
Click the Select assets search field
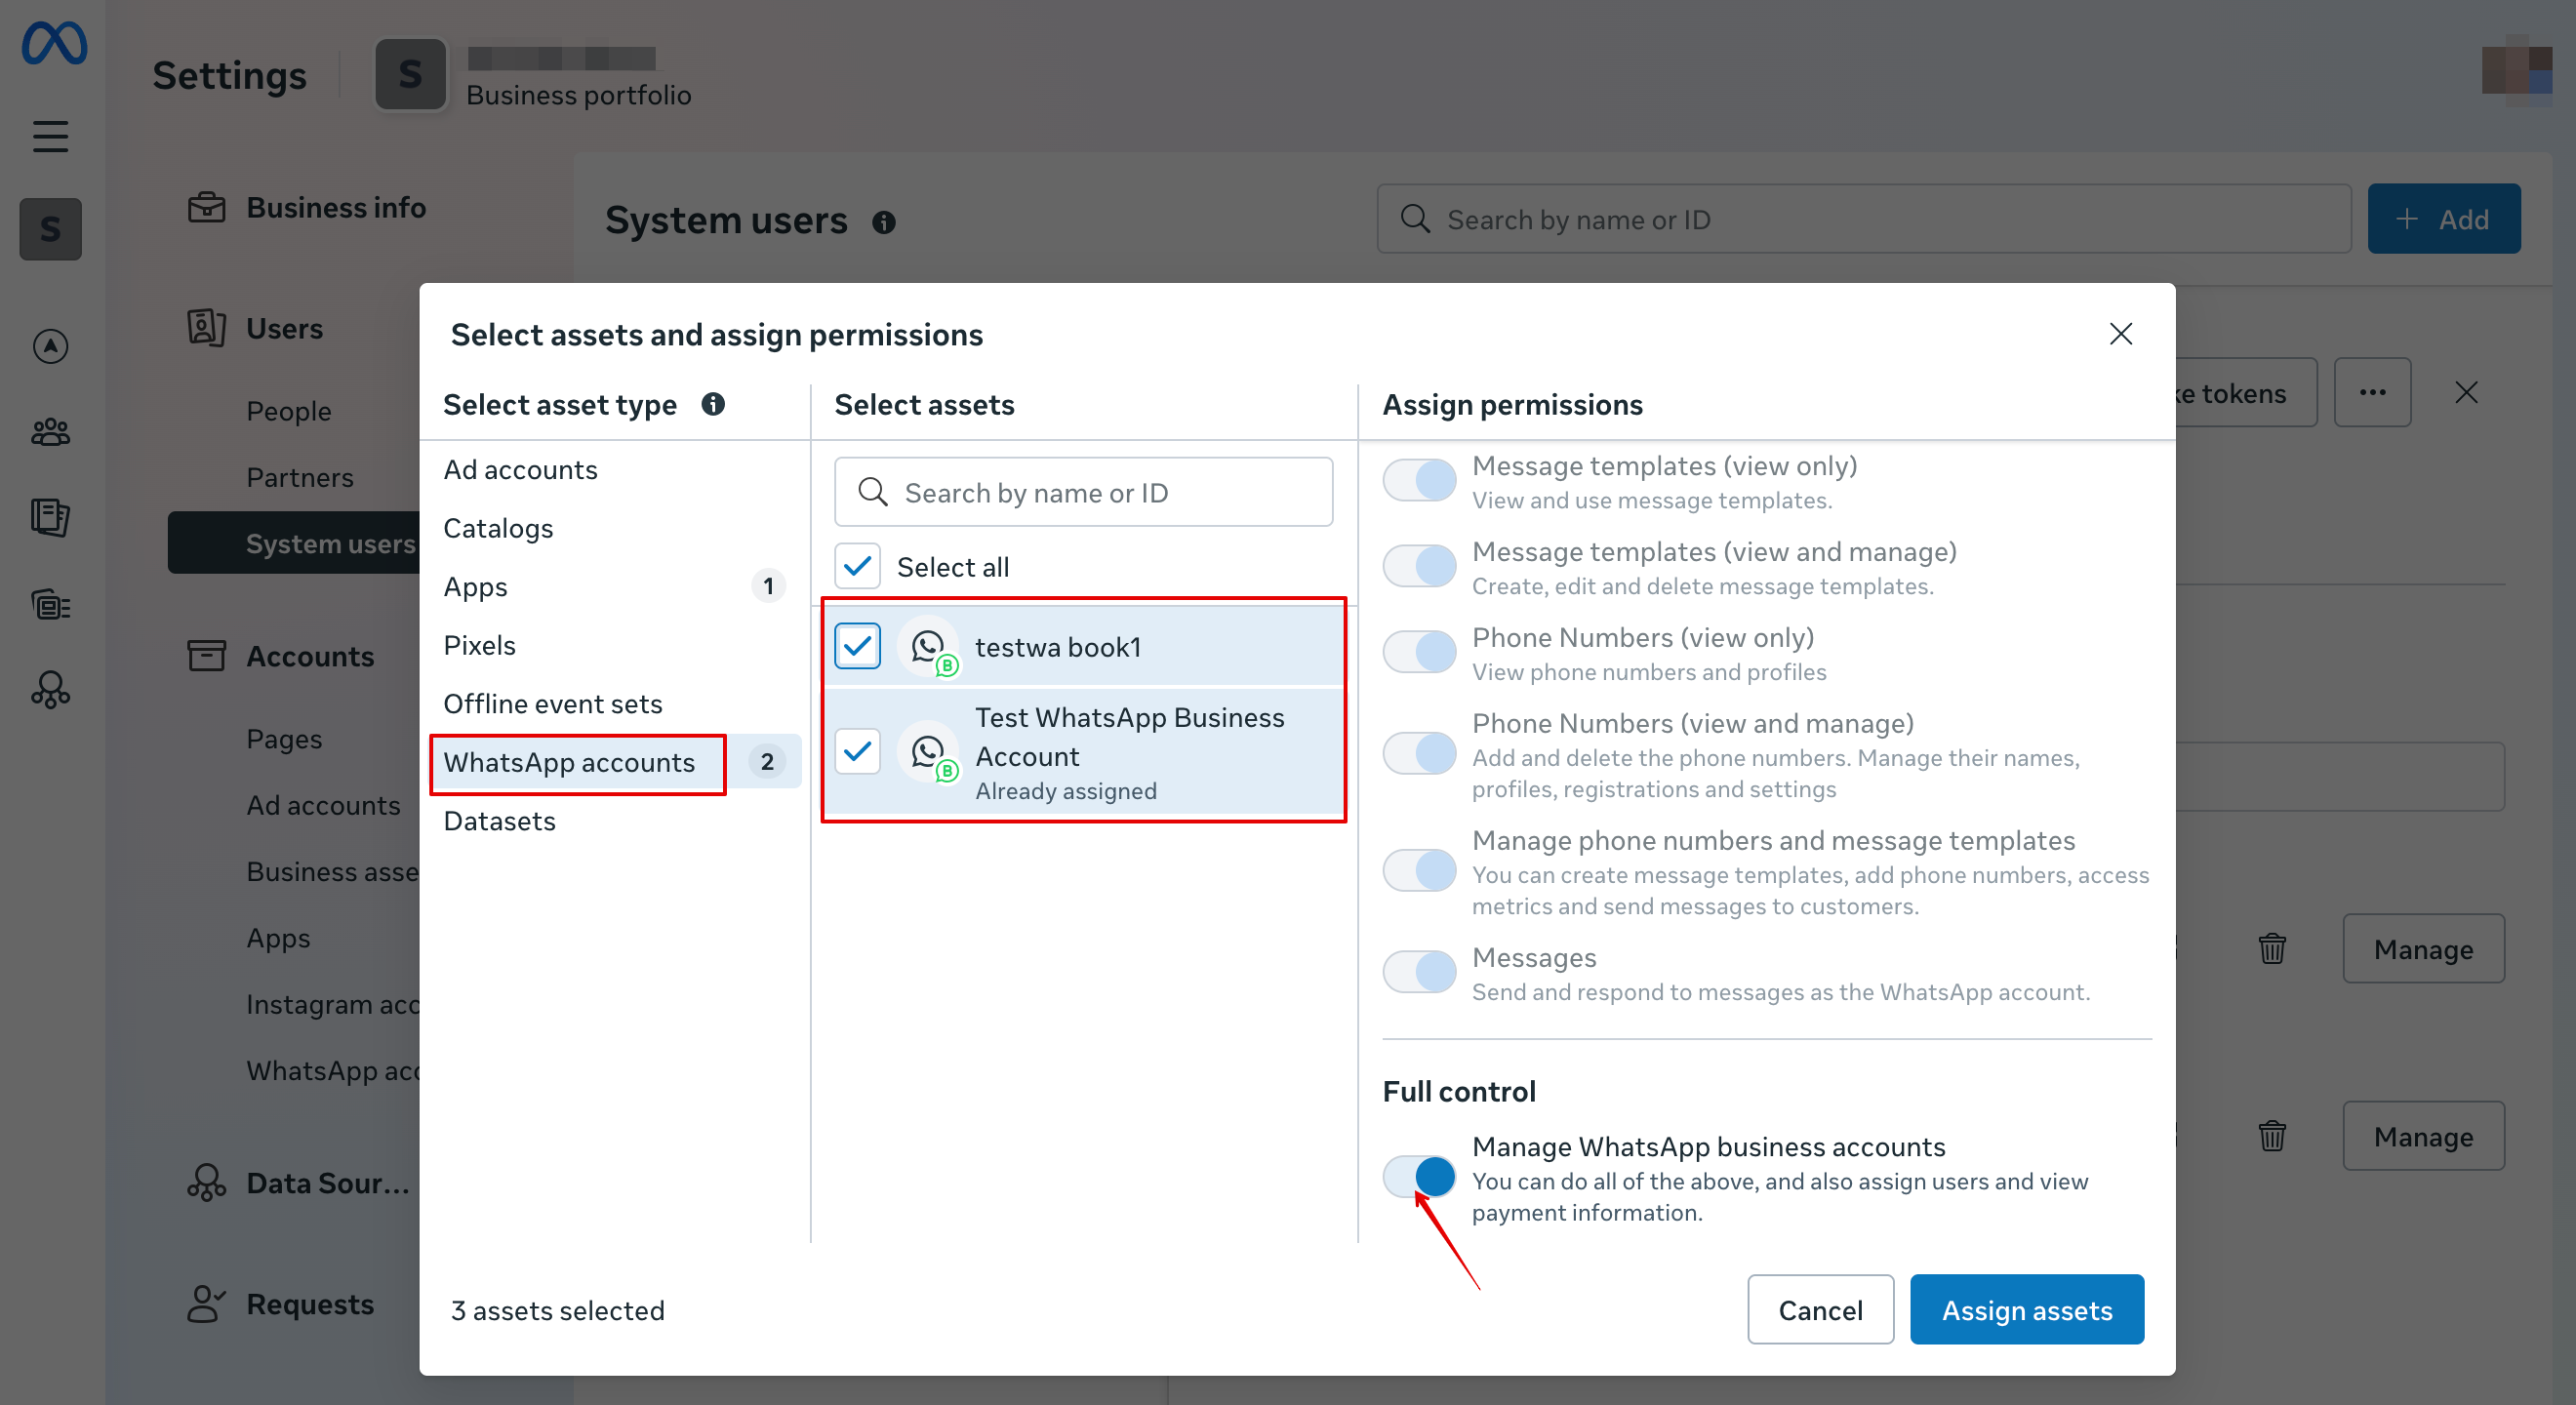1084,493
